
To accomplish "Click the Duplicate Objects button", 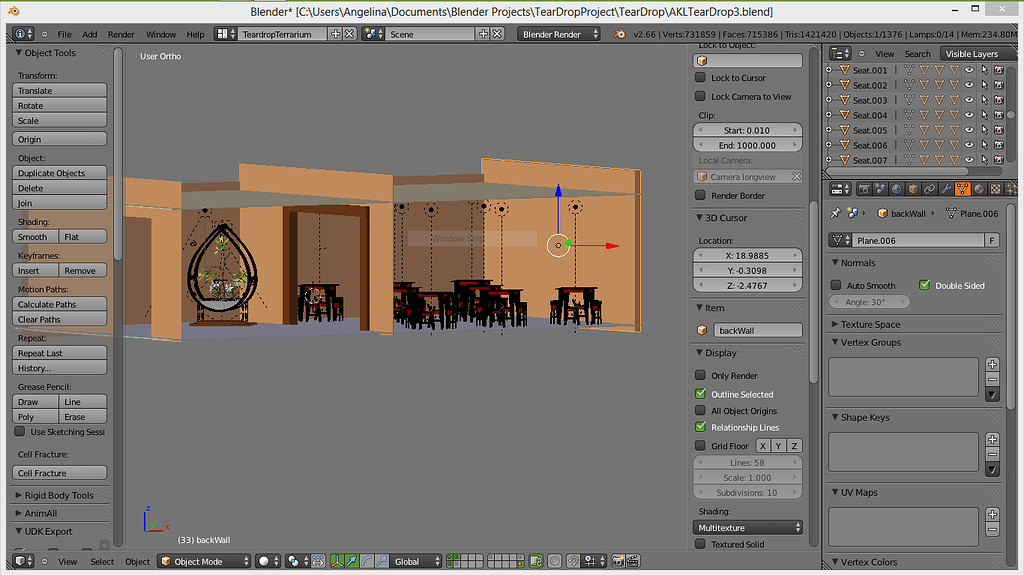I will point(59,172).
